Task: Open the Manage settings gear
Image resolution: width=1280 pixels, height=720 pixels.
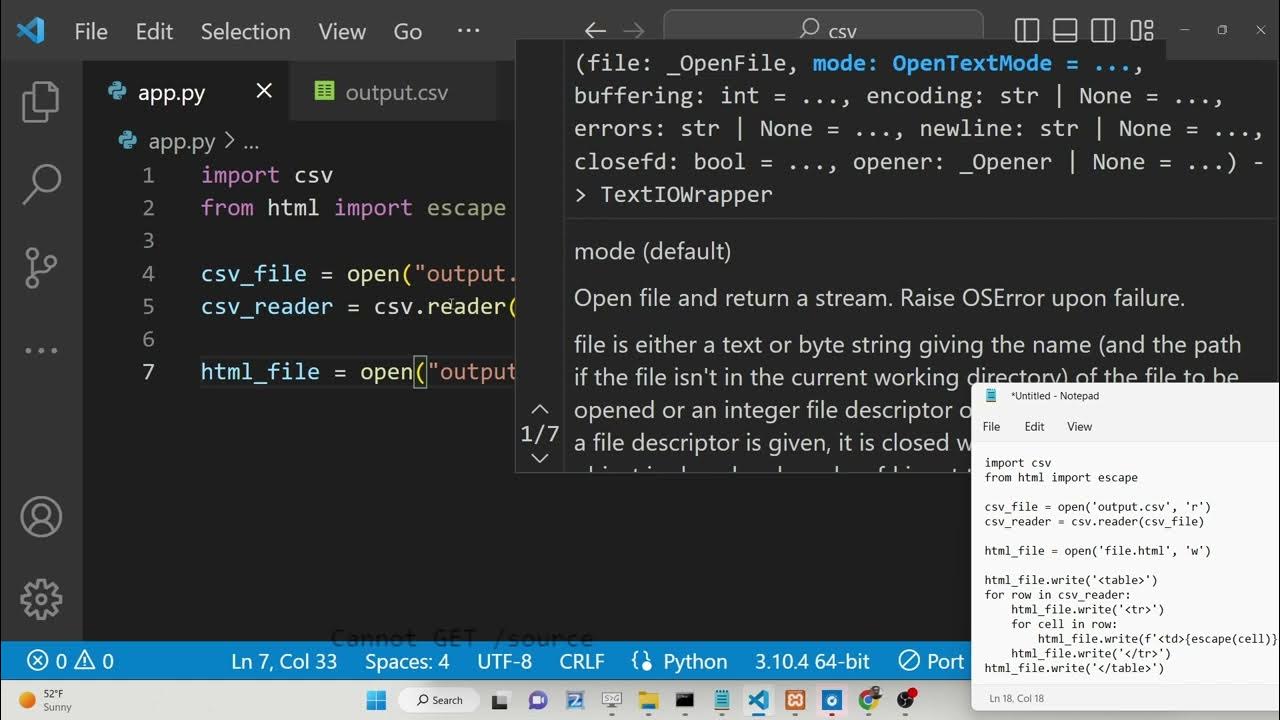Action: [x=41, y=599]
